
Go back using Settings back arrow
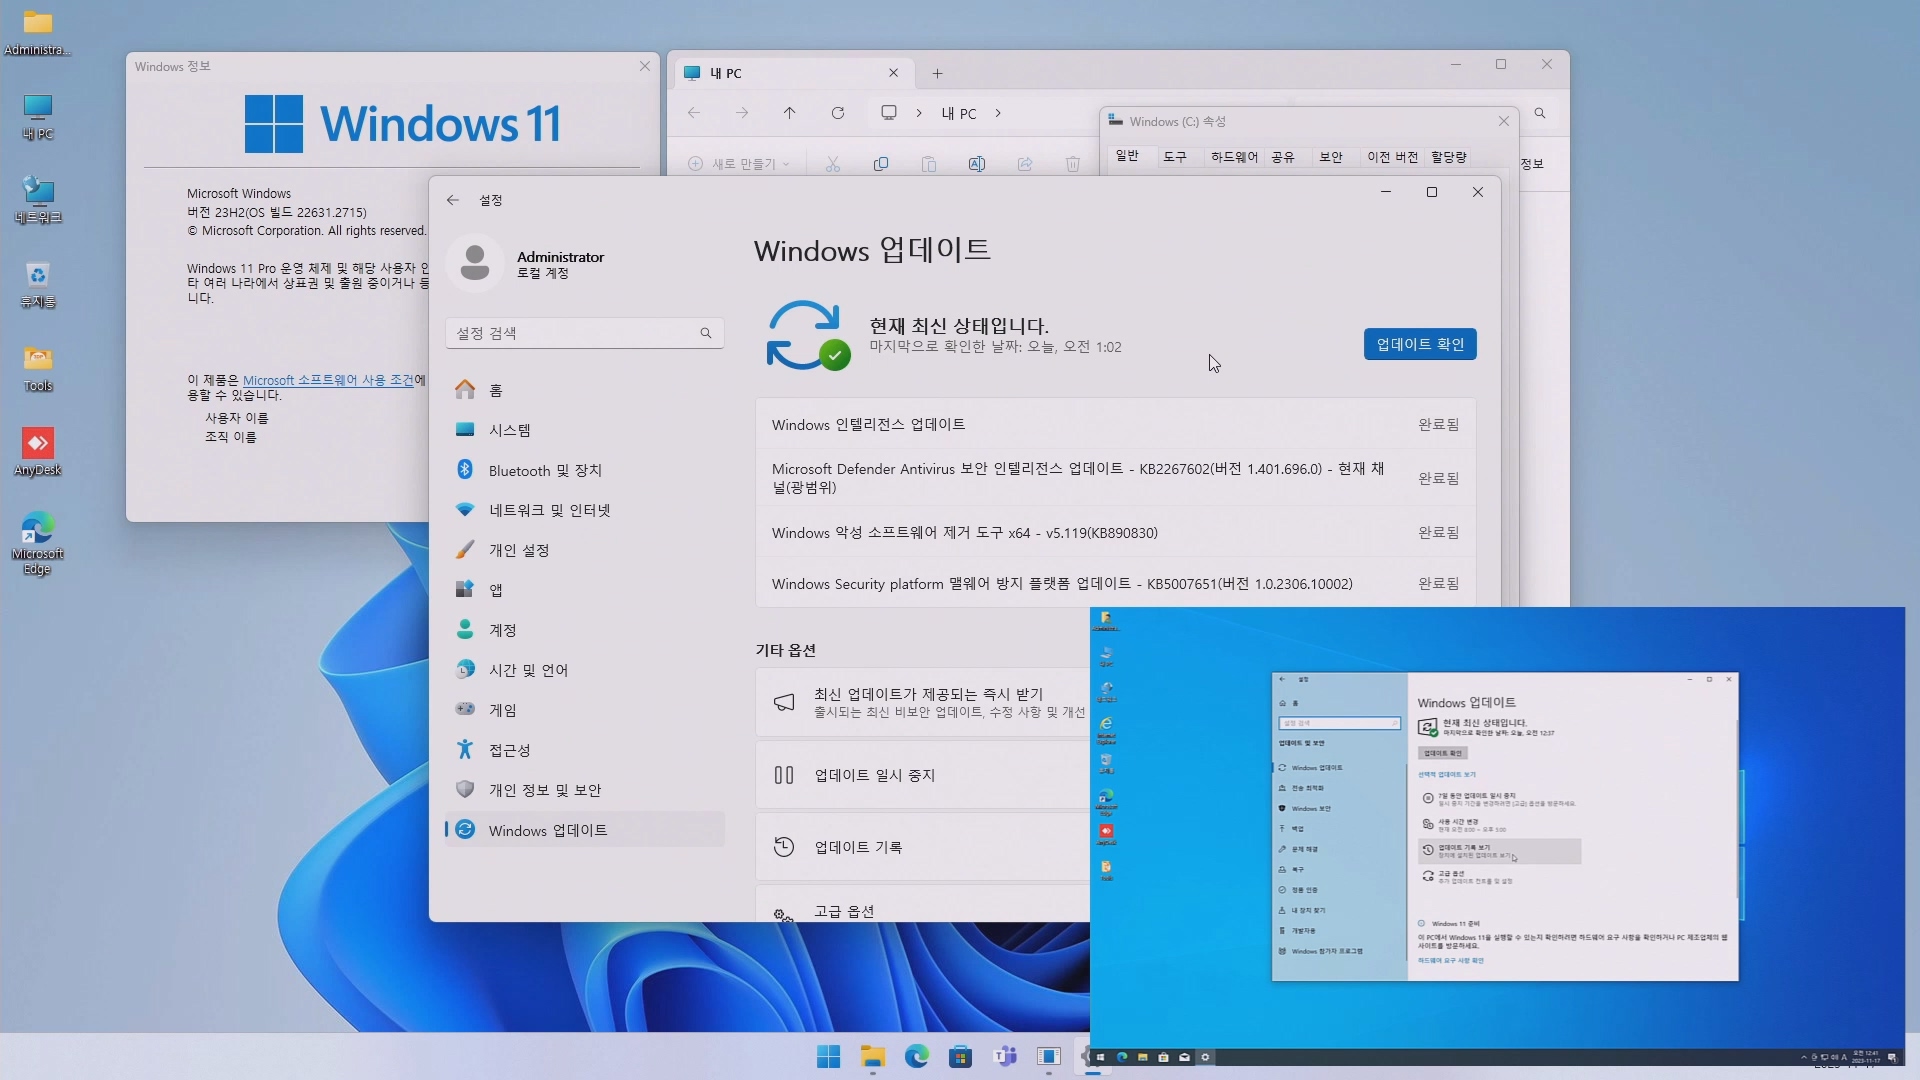tap(453, 200)
